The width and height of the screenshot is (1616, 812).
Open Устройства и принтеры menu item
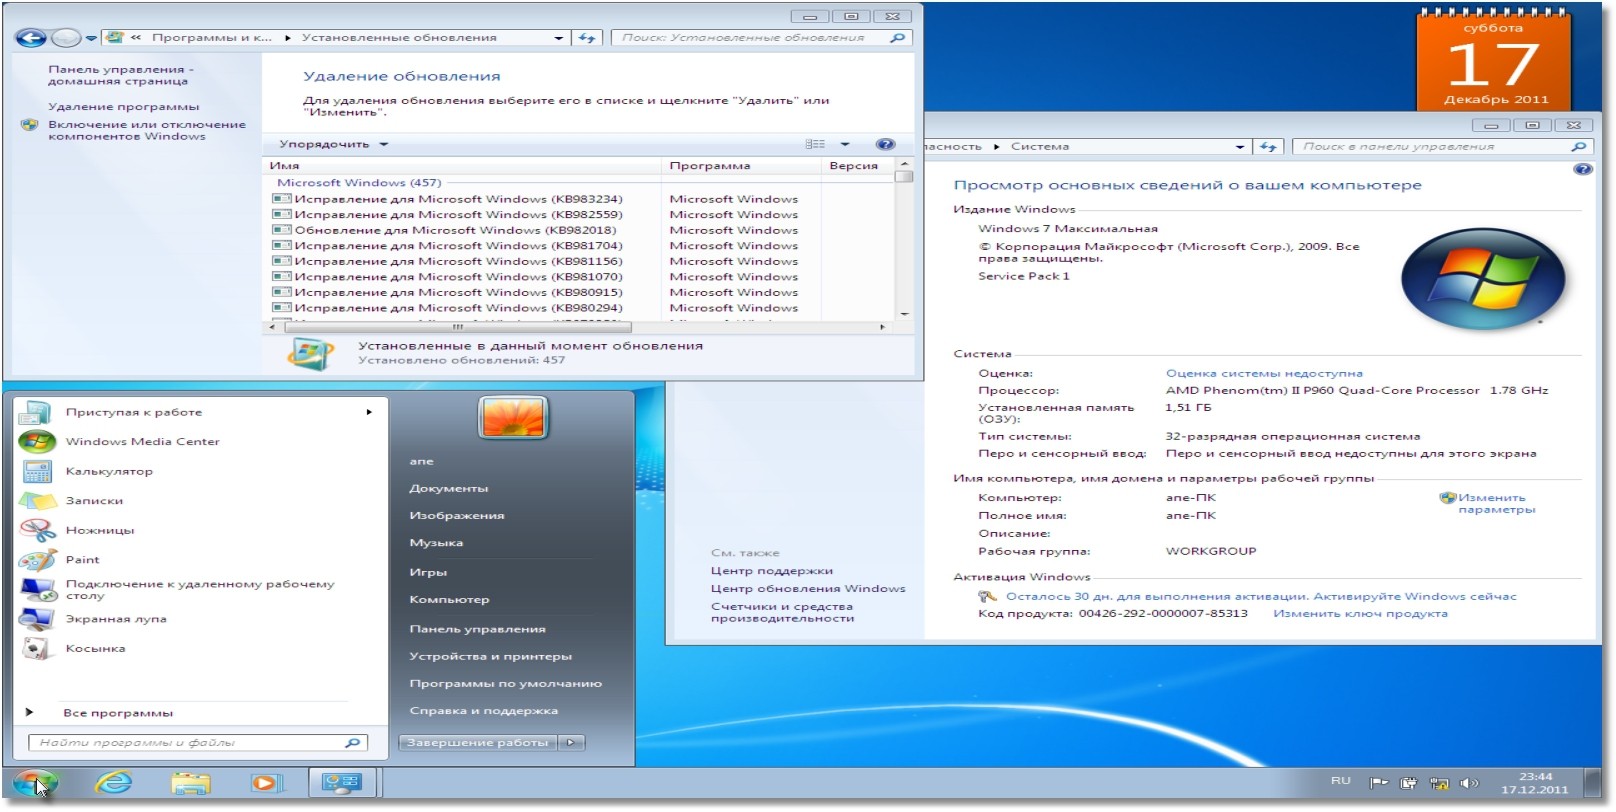point(490,656)
